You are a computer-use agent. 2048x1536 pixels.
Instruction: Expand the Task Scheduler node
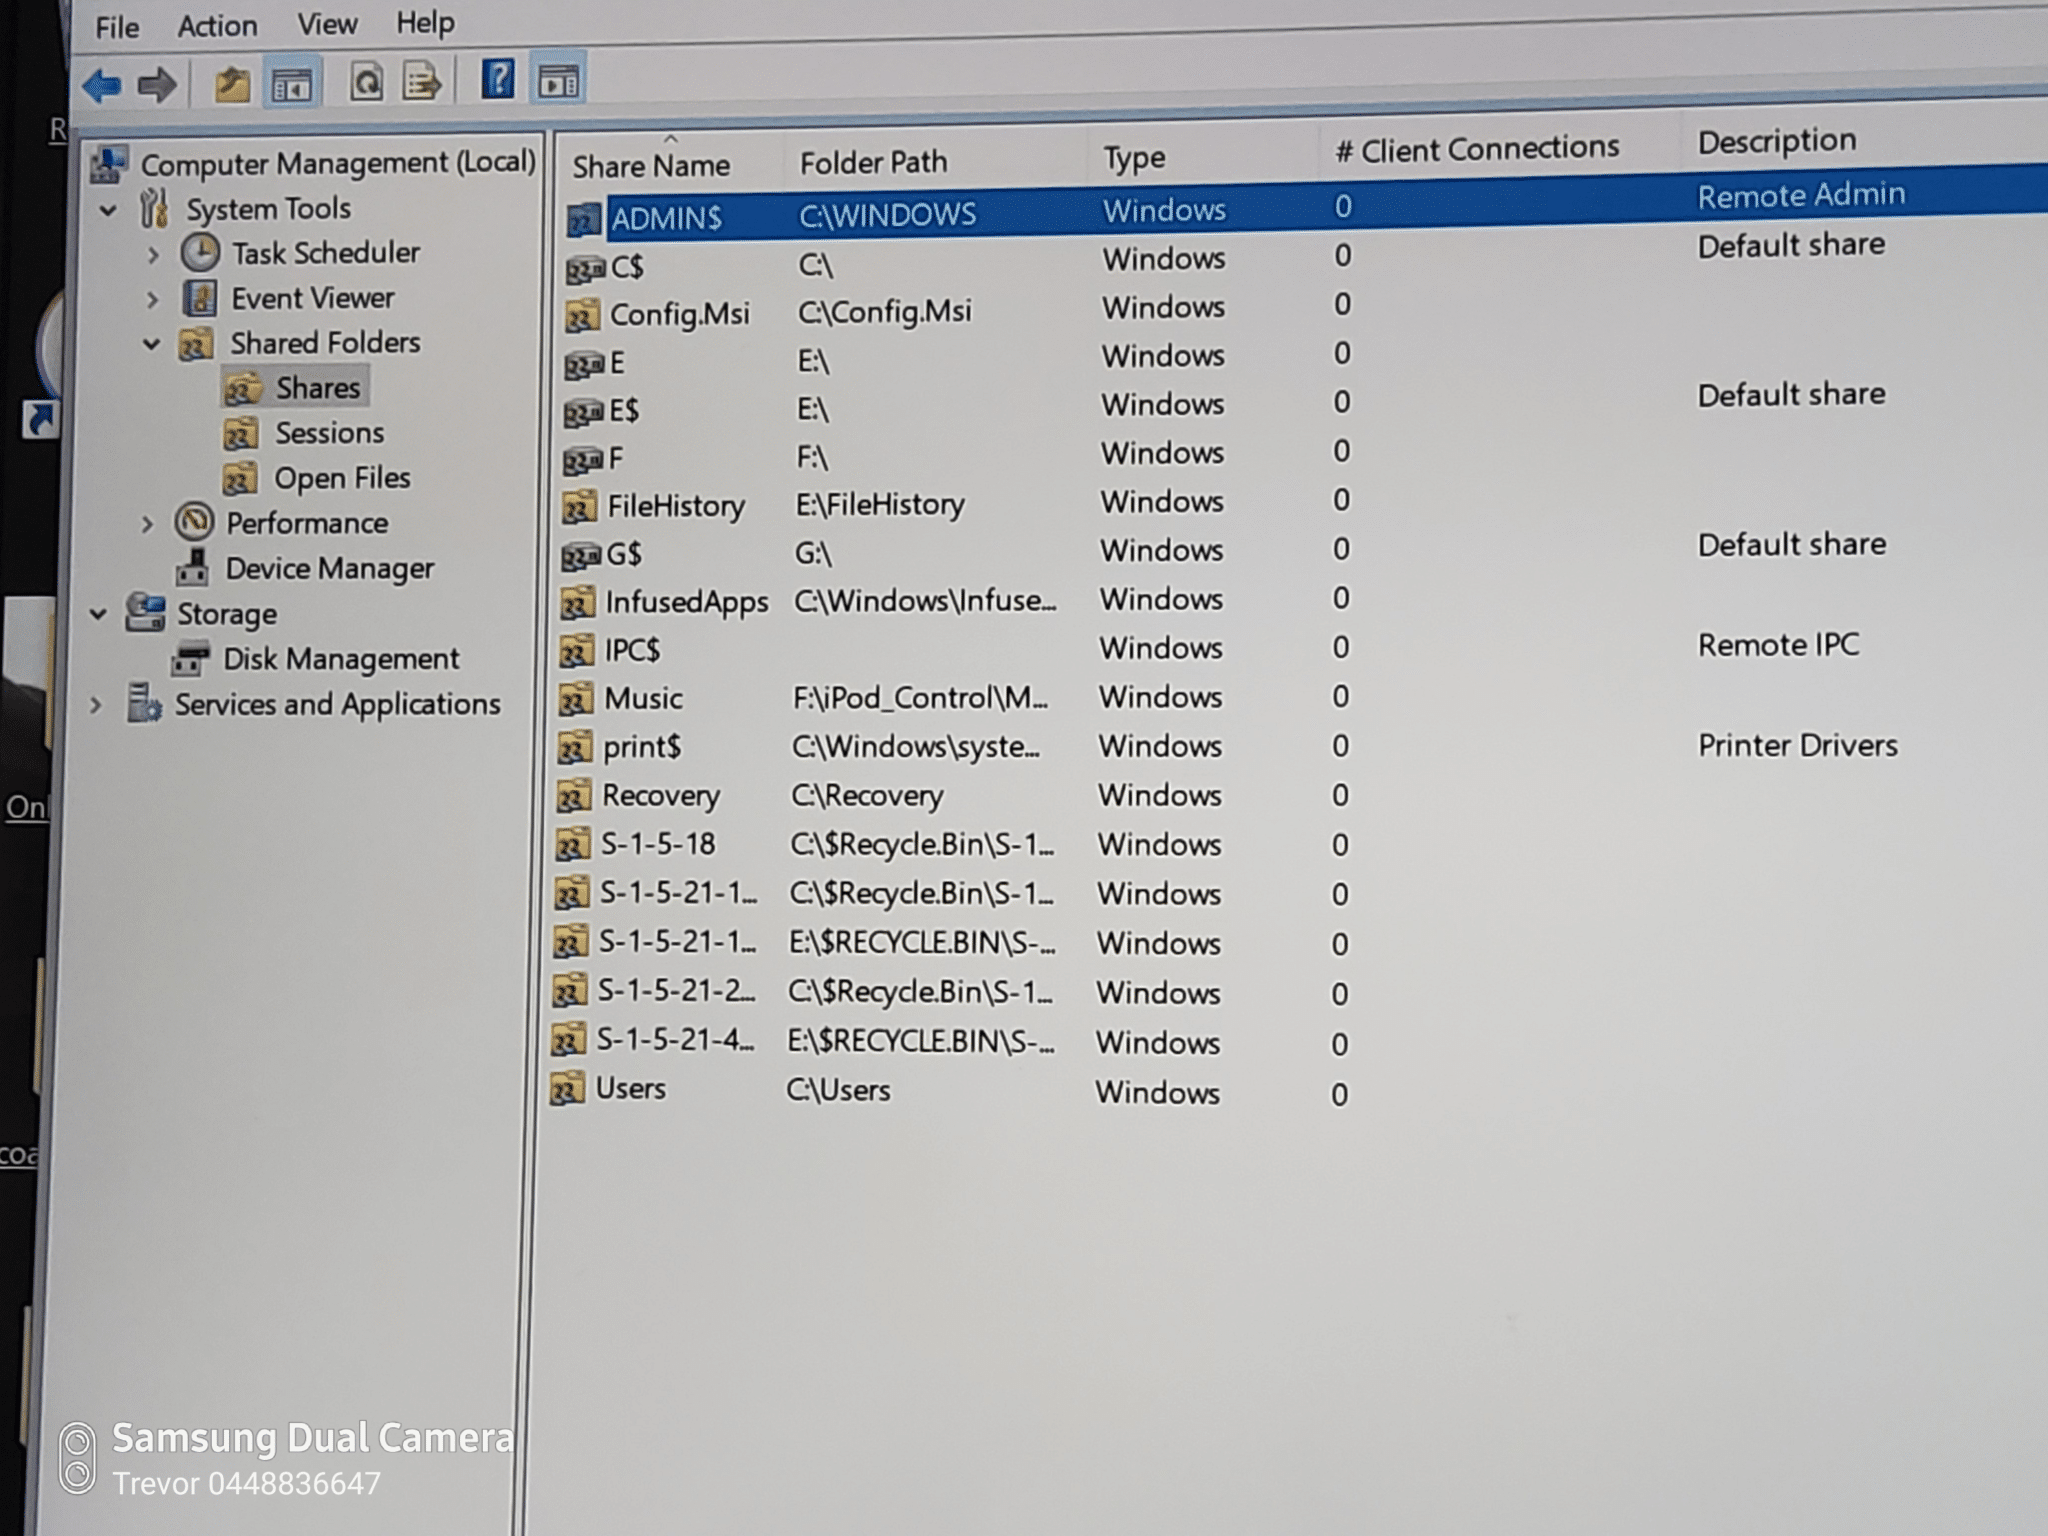[153, 255]
